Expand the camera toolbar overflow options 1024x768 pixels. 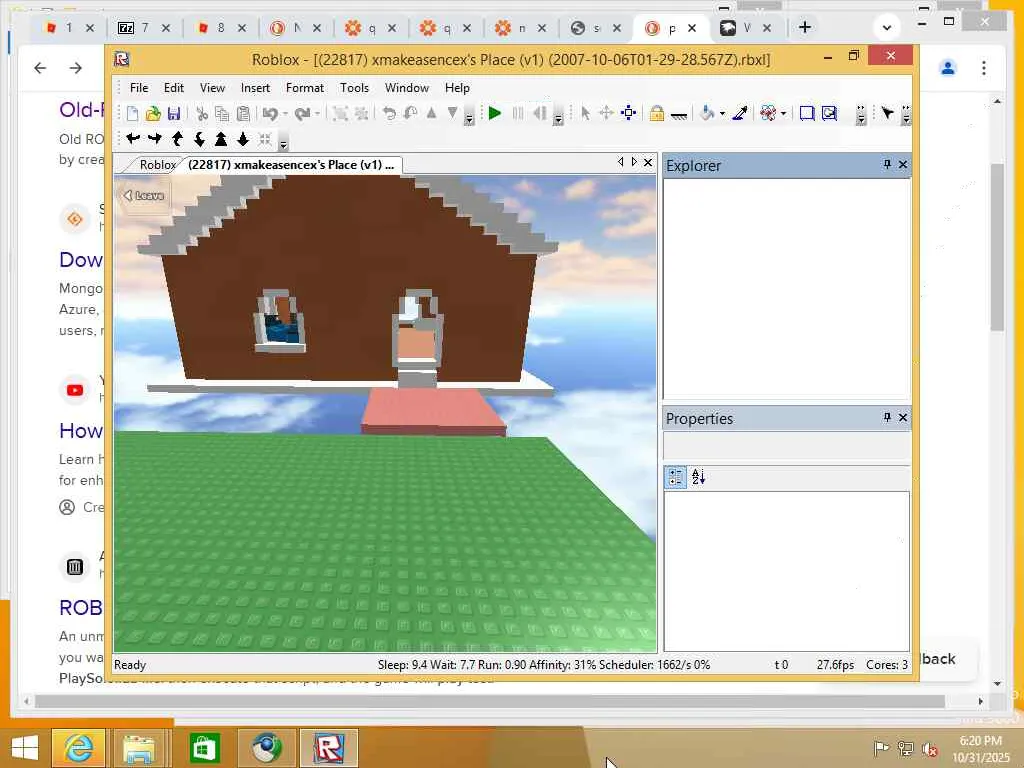point(283,144)
